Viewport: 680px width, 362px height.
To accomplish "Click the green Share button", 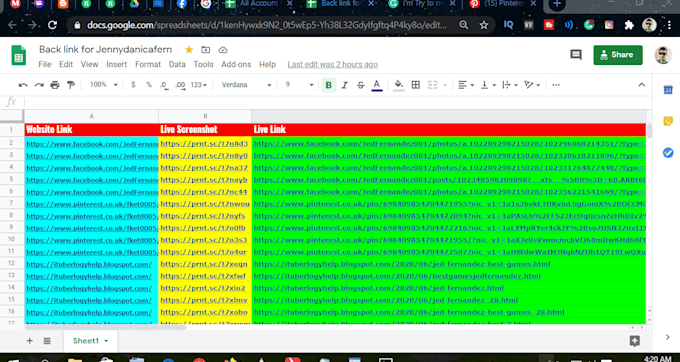I will tap(618, 55).
